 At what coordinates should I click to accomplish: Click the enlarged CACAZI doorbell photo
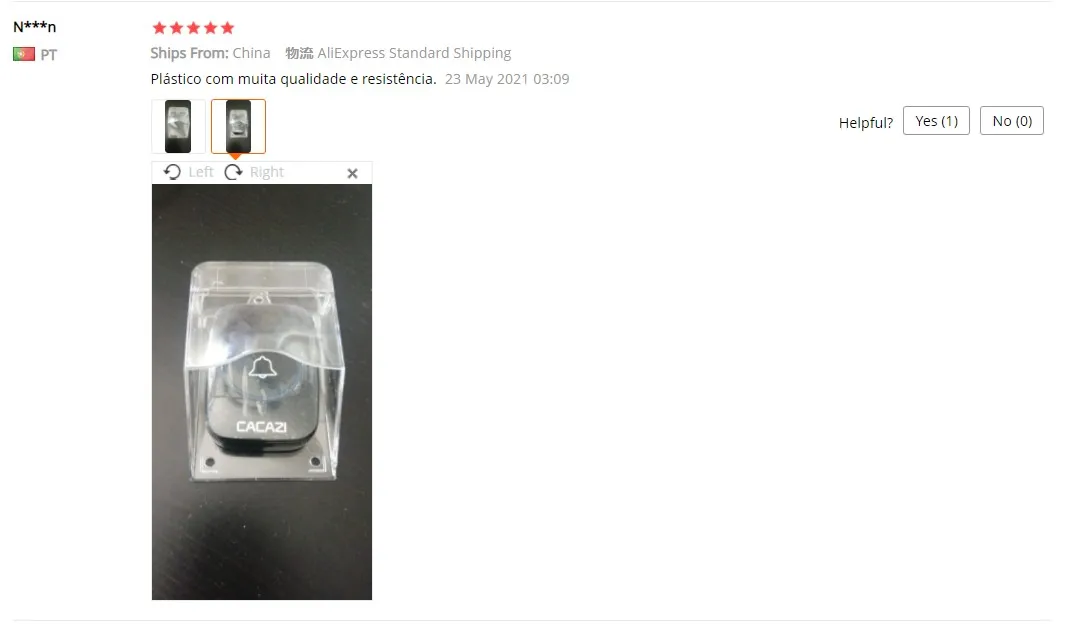pos(262,392)
